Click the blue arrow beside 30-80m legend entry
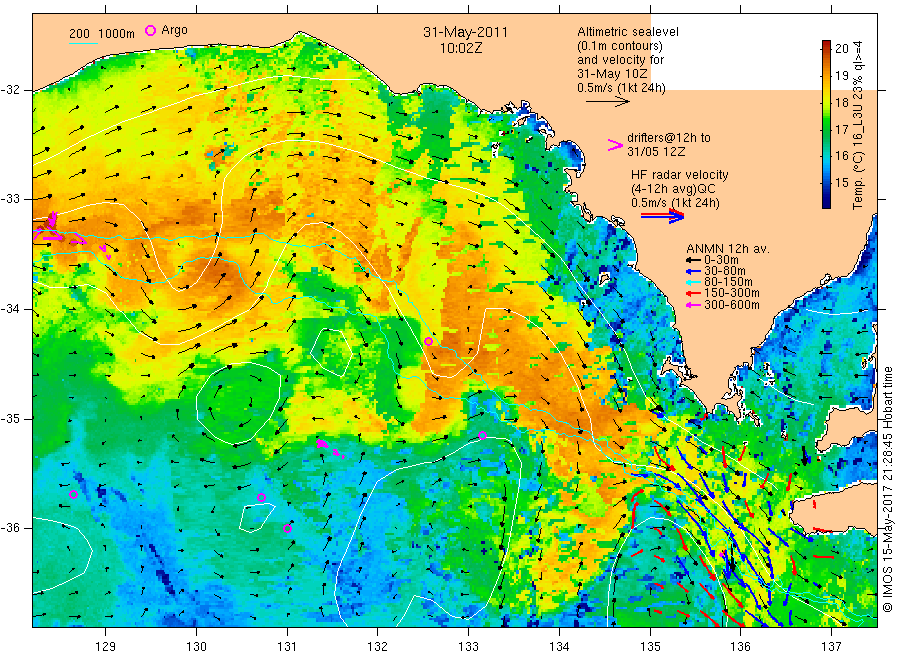Viewport: 900px width, 660px height. [x=693, y=271]
